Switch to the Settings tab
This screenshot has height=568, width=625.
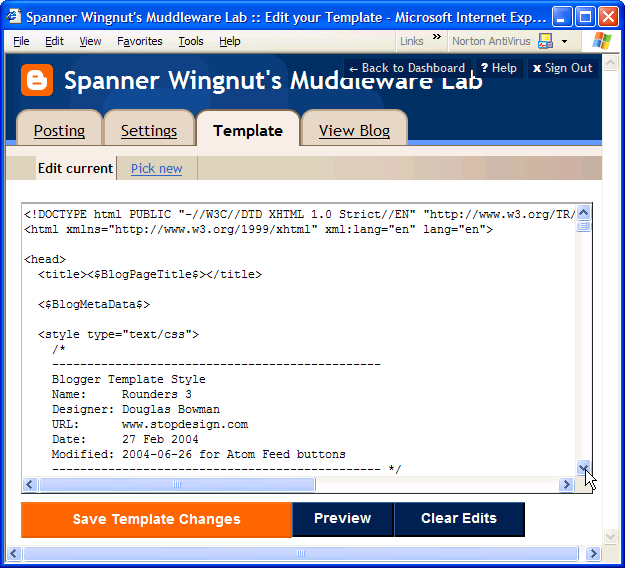149,131
